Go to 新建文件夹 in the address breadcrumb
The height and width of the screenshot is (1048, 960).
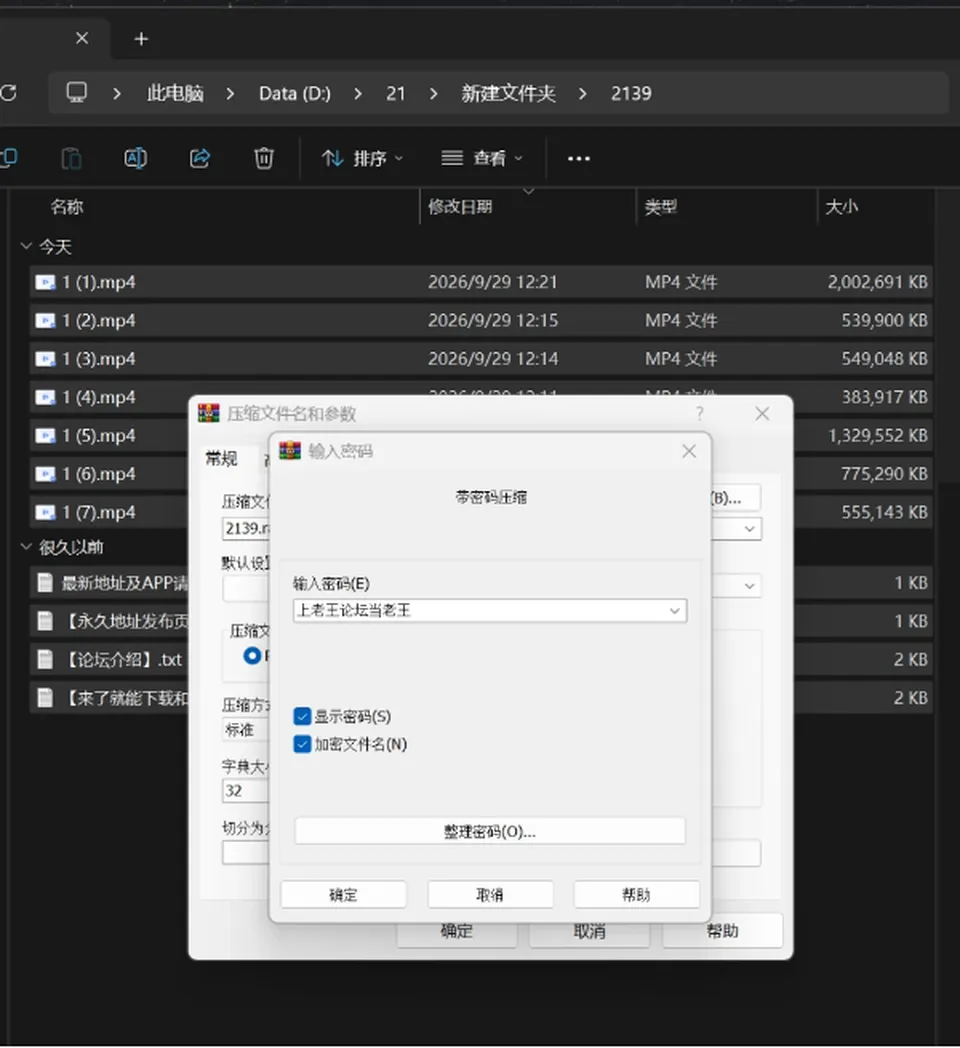coord(508,93)
